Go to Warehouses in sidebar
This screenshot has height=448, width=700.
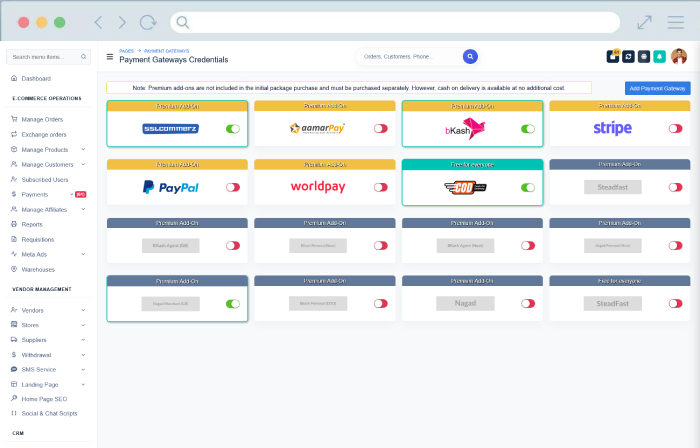pos(38,269)
